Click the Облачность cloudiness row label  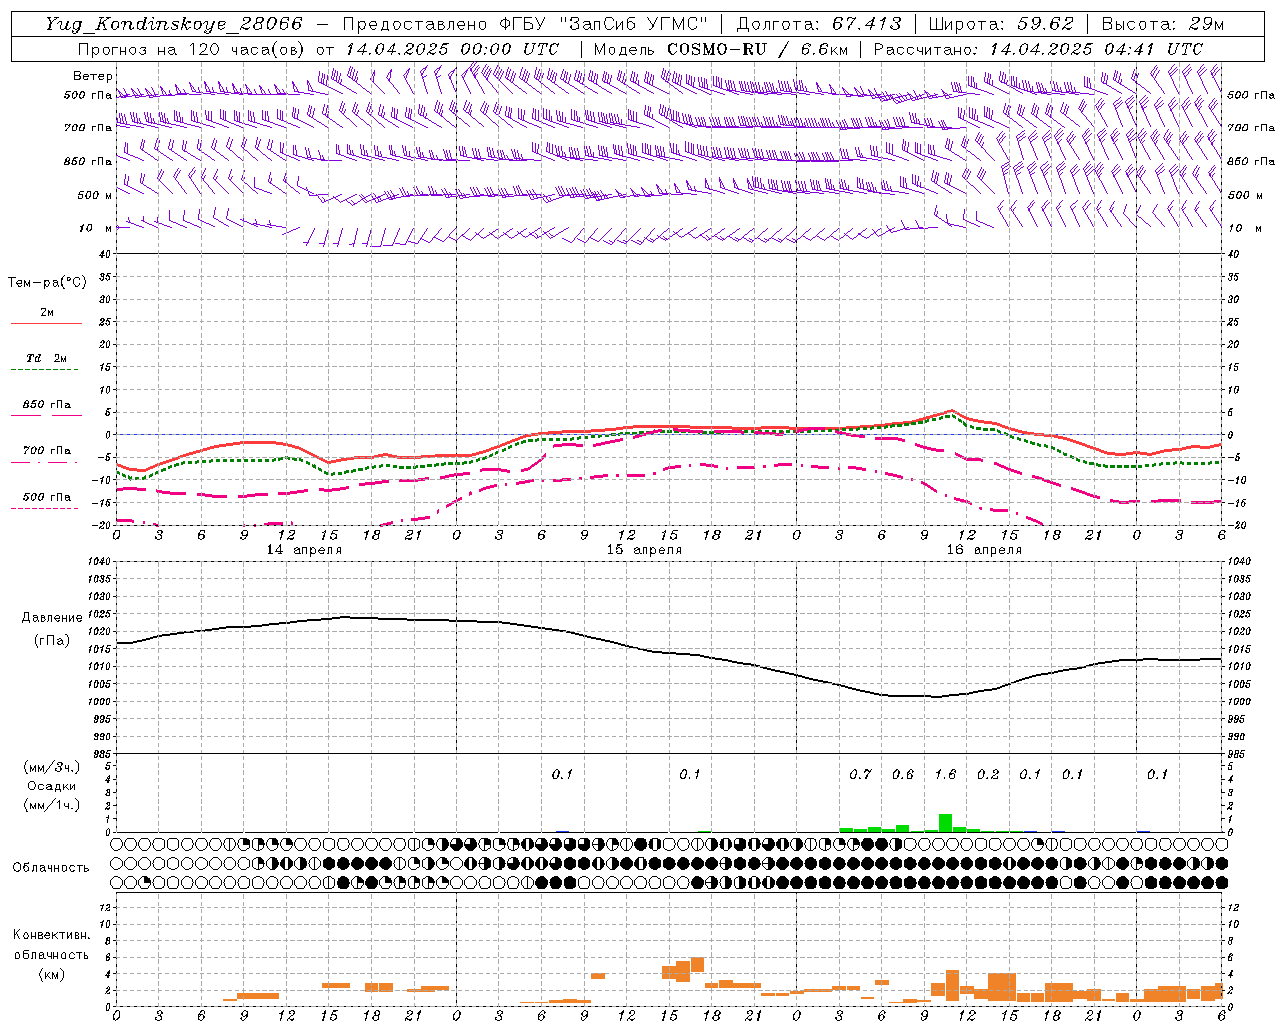[51, 867]
